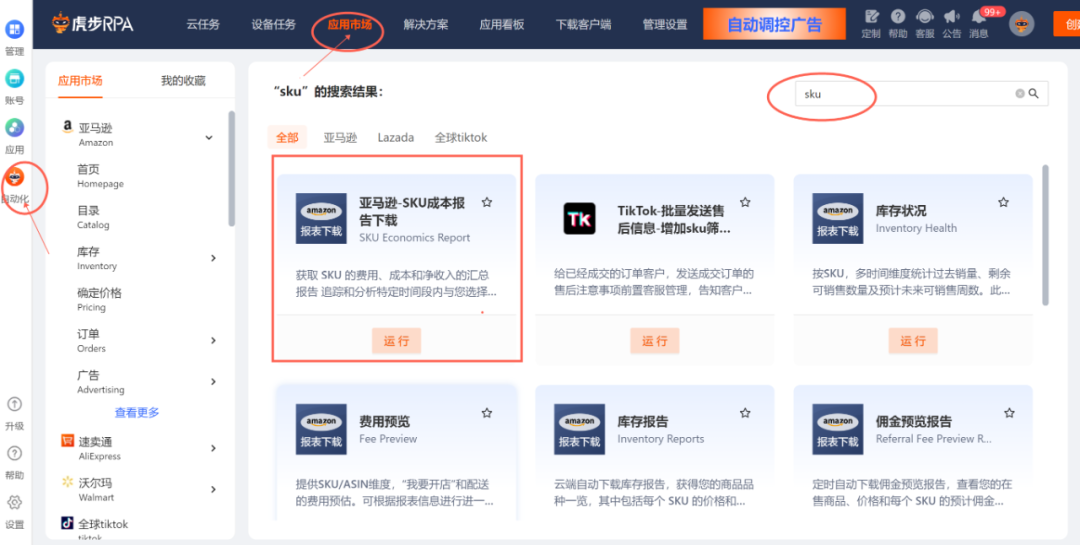Click the left category panel scrollbar
Image resolution: width=1080 pixels, height=545 pixels.
[231, 169]
